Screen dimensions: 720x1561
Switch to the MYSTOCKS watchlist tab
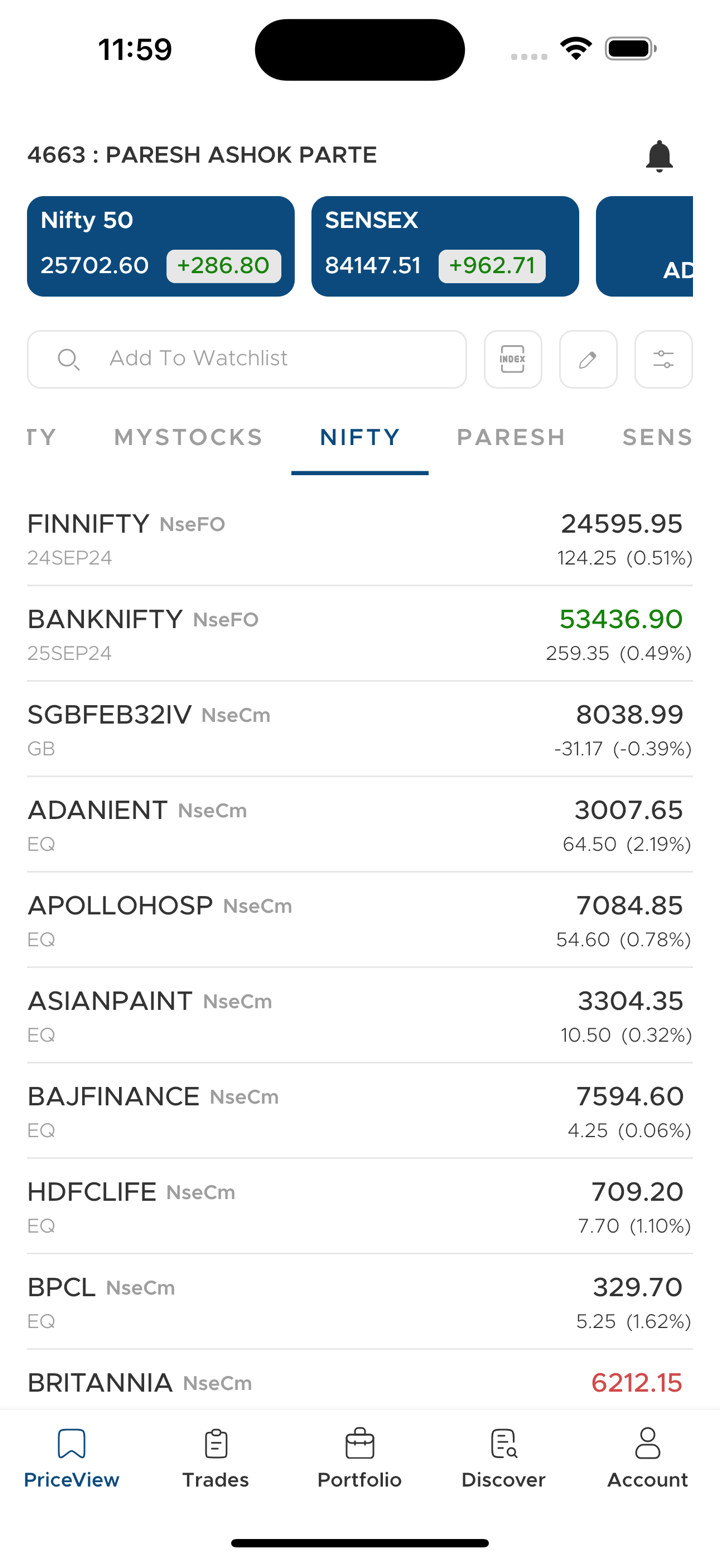[x=188, y=437]
